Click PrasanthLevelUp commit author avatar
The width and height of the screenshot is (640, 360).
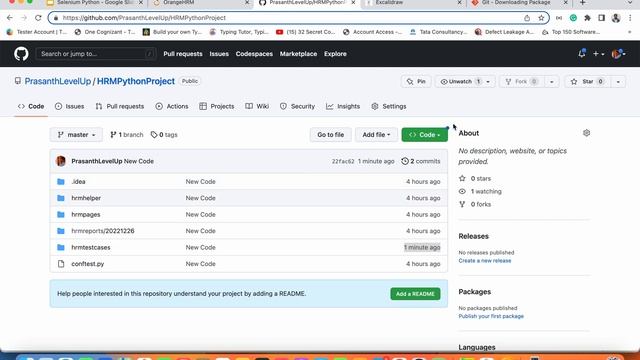click(x=61, y=161)
